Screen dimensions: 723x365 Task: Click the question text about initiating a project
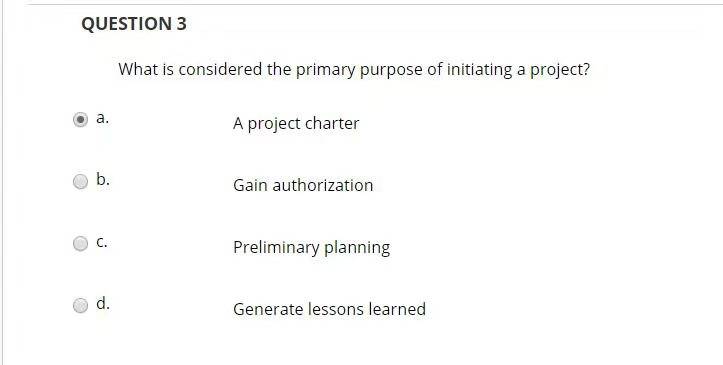click(x=354, y=70)
